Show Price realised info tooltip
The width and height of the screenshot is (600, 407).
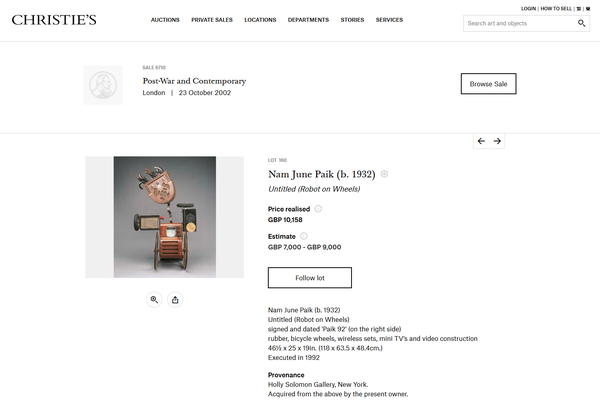pos(318,209)
